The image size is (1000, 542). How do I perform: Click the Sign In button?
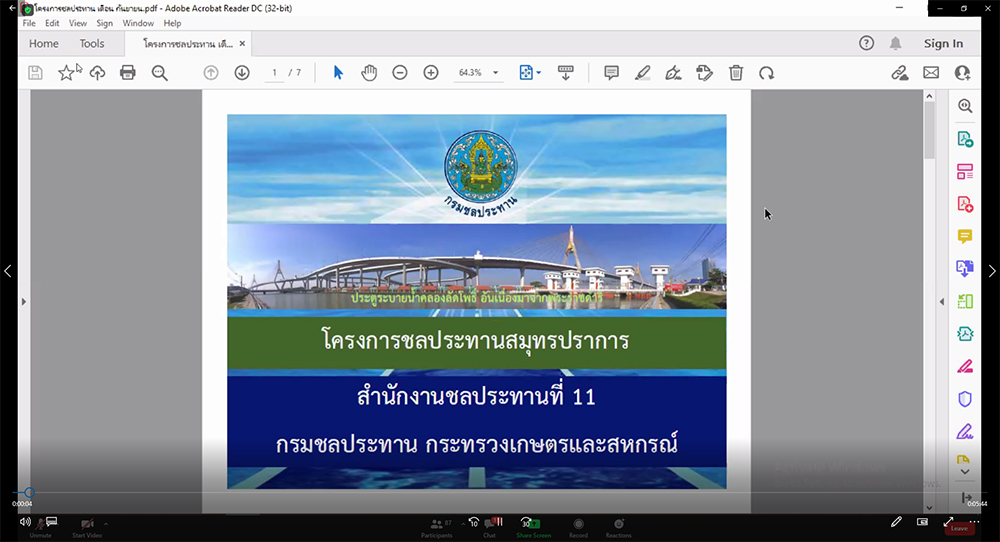(943, 43)
